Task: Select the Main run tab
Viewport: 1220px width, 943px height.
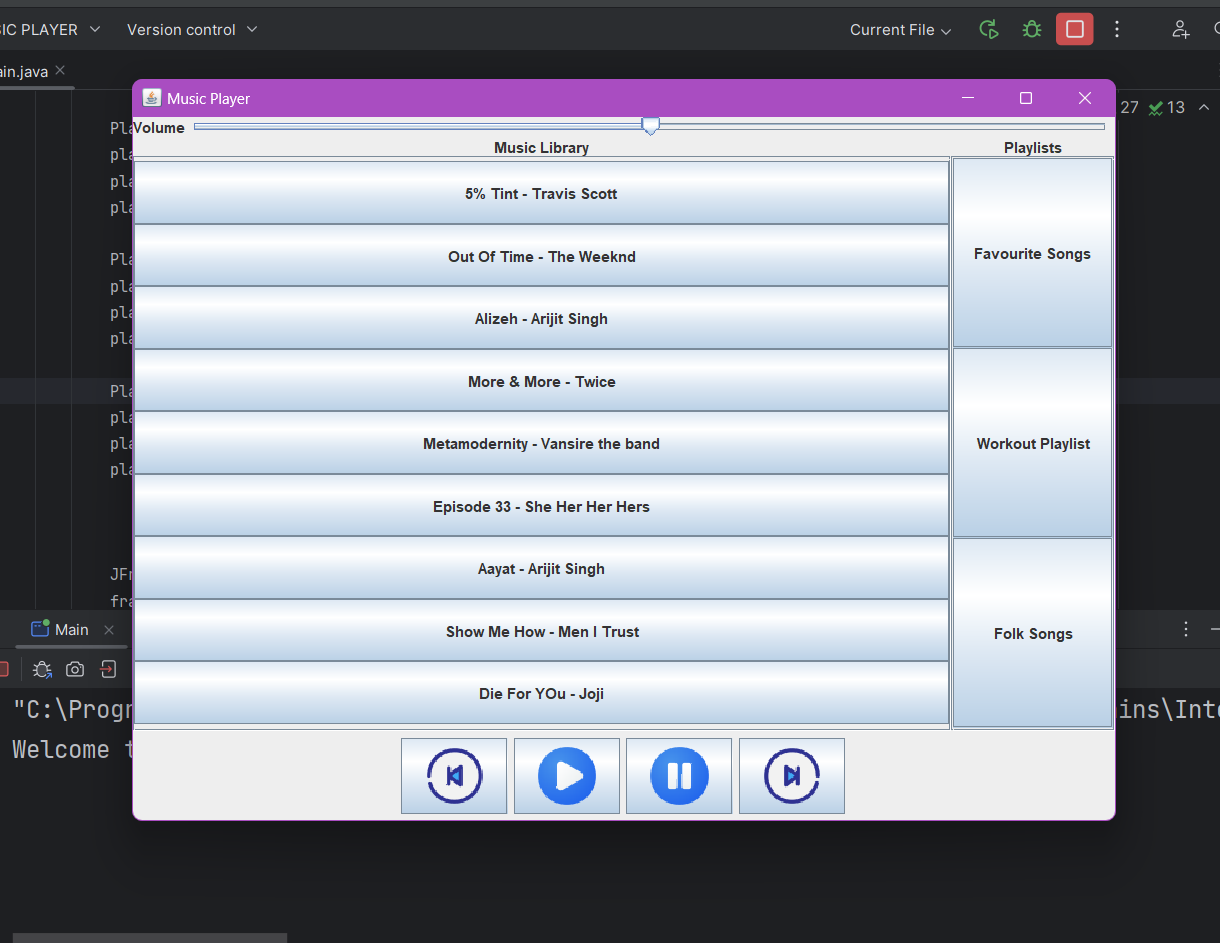Action: pos(60,629)
